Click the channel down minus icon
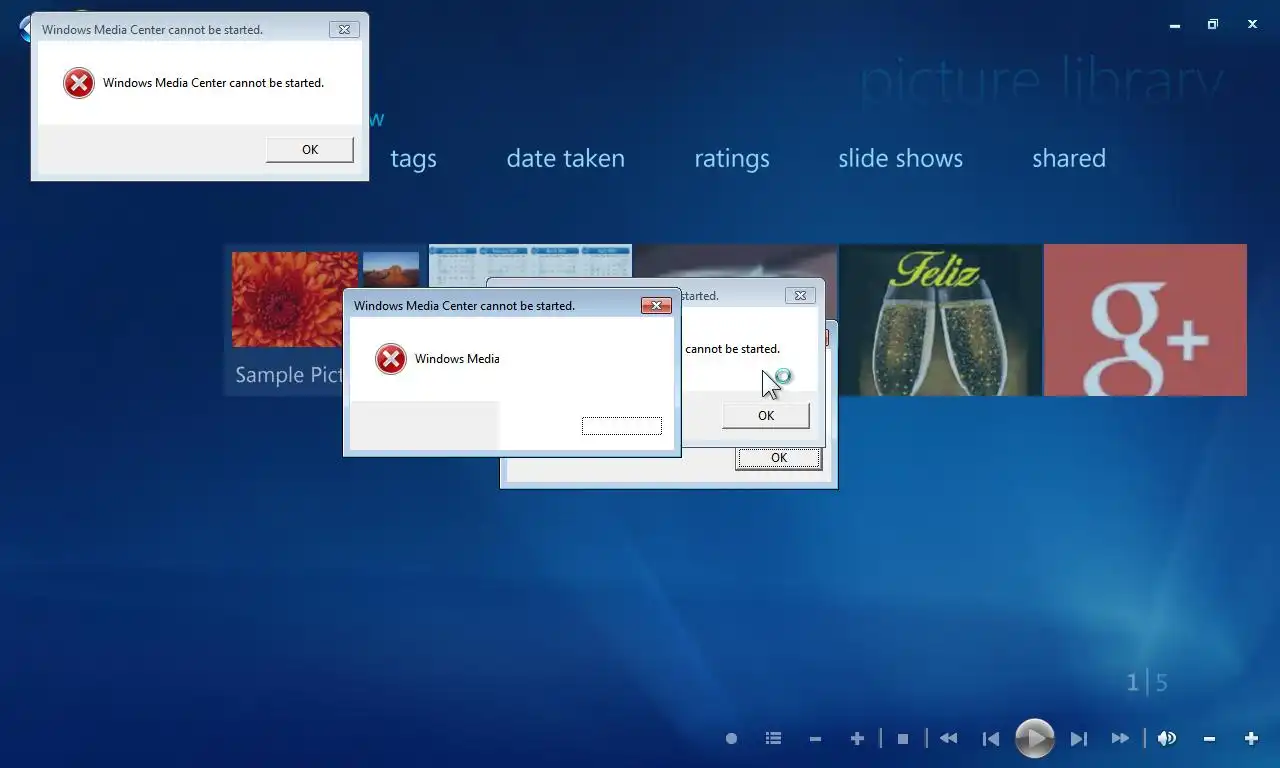The height and width of the screenshot is (768, 1280). click(815, 739)
